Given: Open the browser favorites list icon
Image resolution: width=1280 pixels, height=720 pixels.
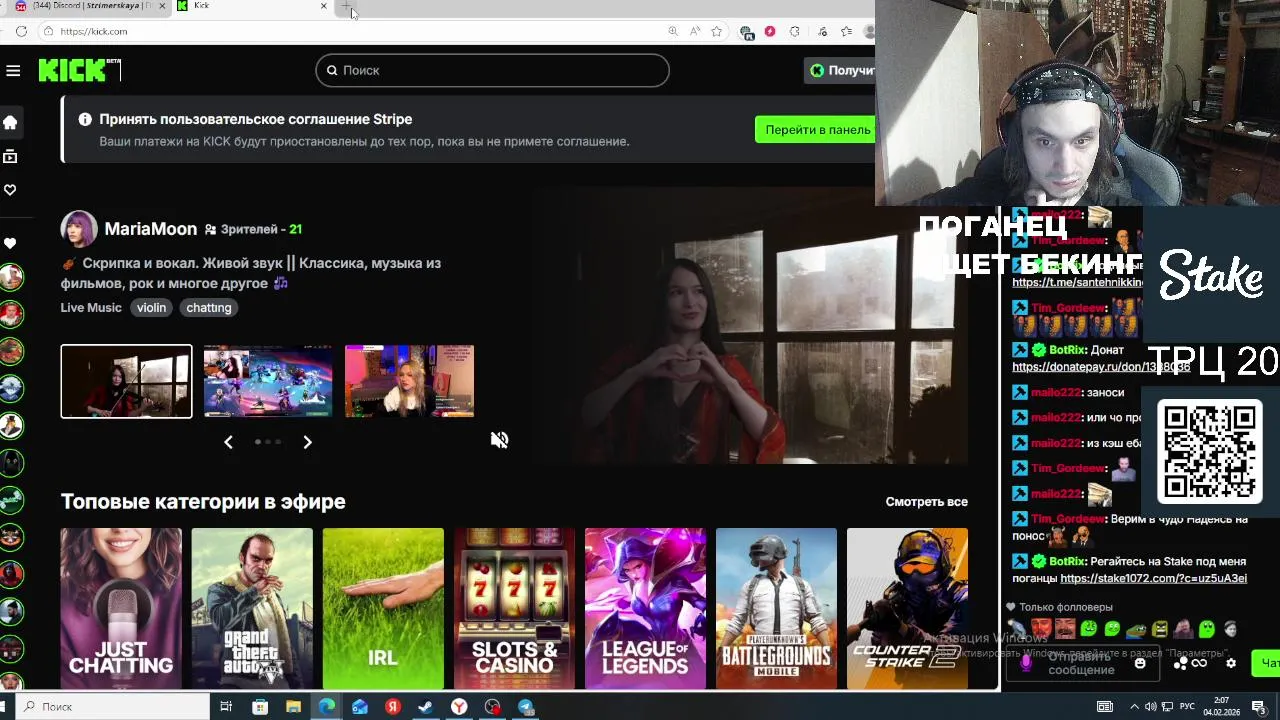Looking at the screenshot, I should click(x=846, y=31).
